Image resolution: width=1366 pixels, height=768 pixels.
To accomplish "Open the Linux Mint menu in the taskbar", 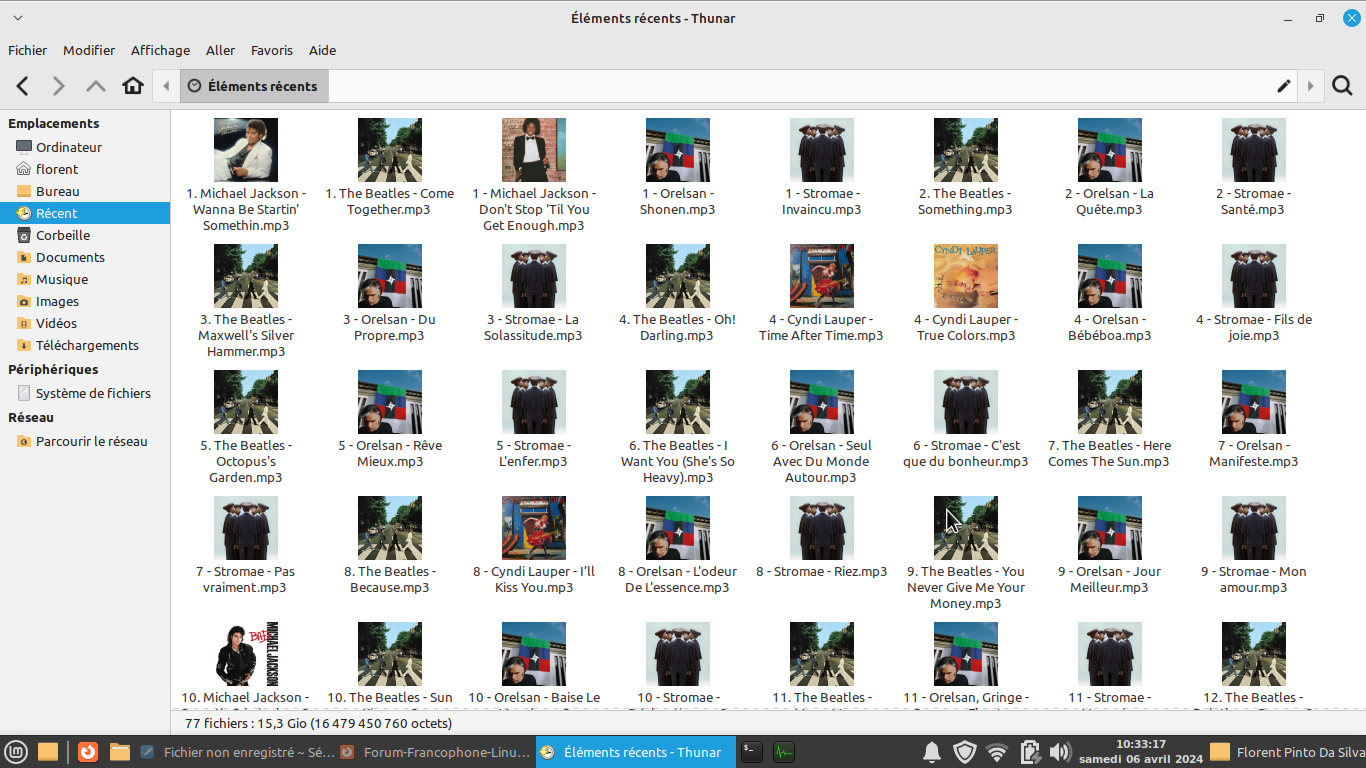I will click(15, 752).
